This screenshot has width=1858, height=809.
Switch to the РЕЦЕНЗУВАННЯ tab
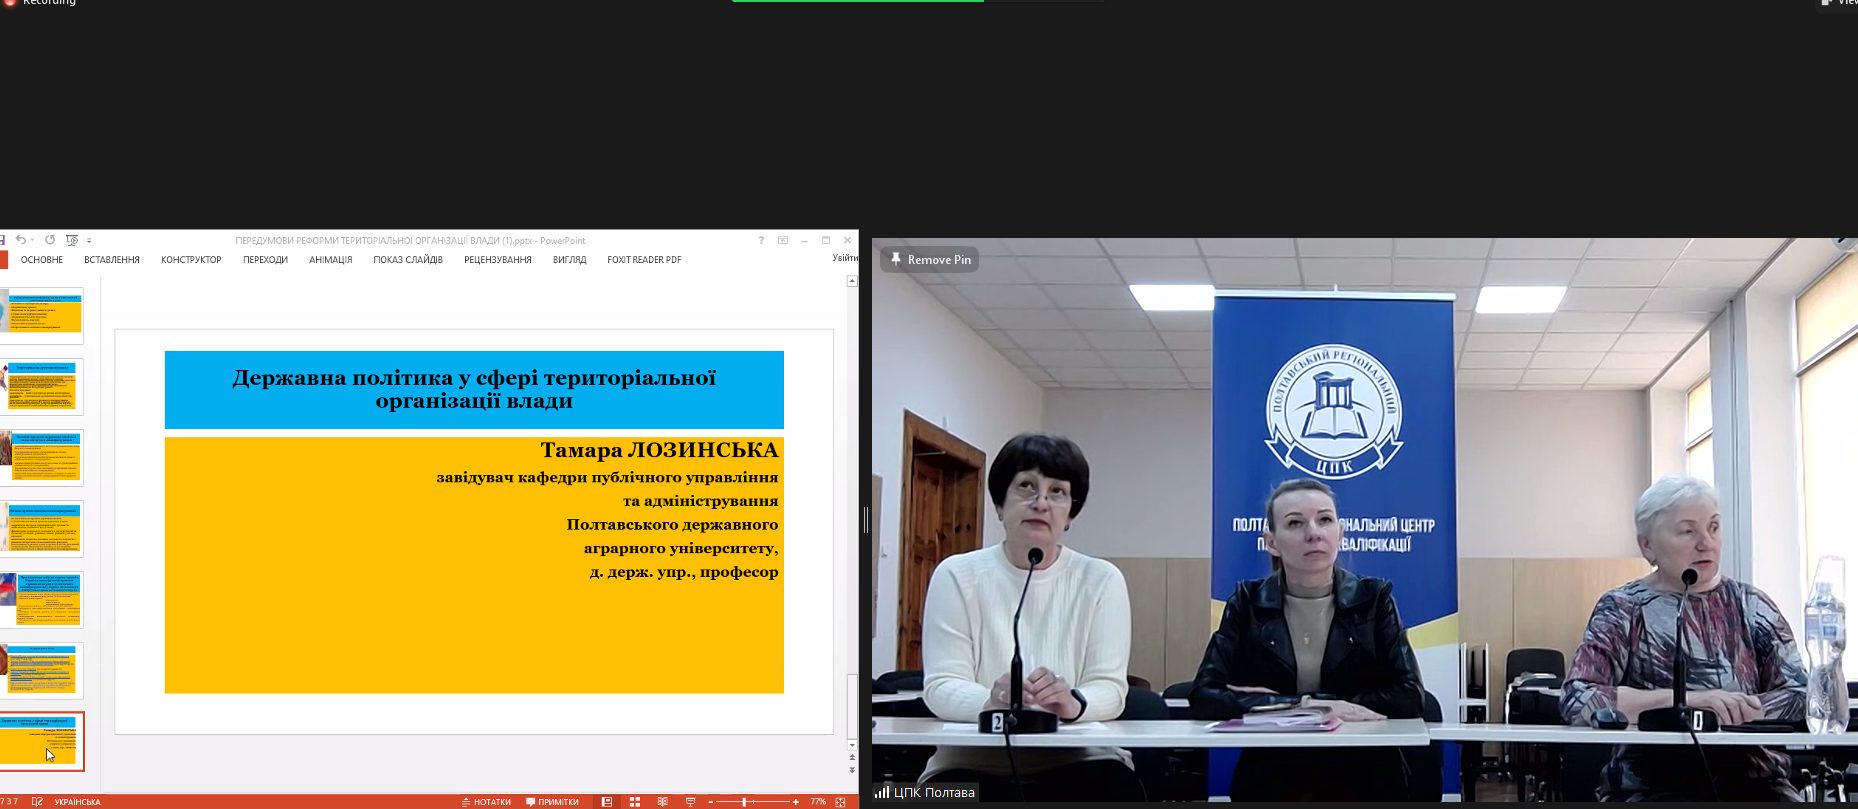point(498,260)
